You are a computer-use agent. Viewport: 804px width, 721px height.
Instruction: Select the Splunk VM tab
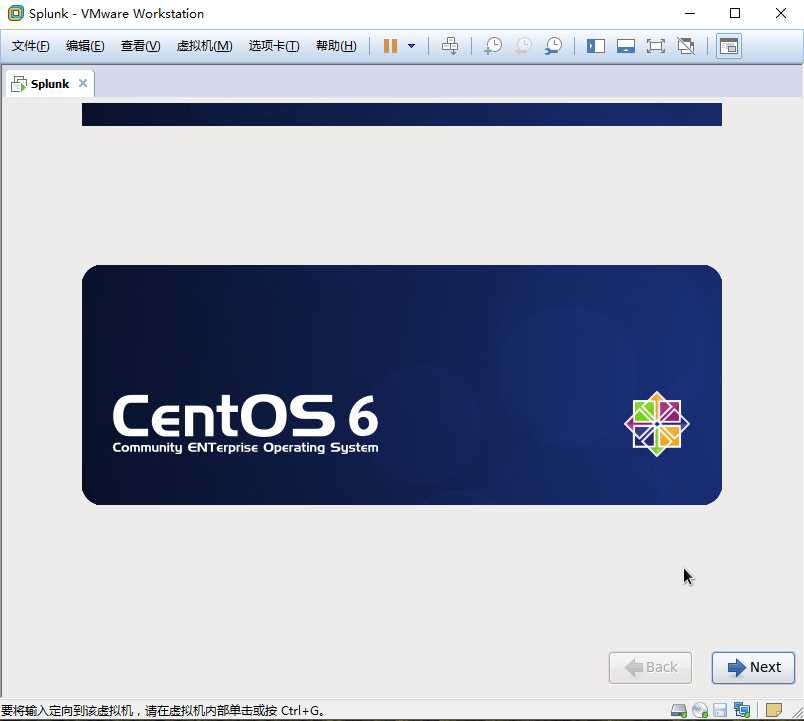(50, 84)
